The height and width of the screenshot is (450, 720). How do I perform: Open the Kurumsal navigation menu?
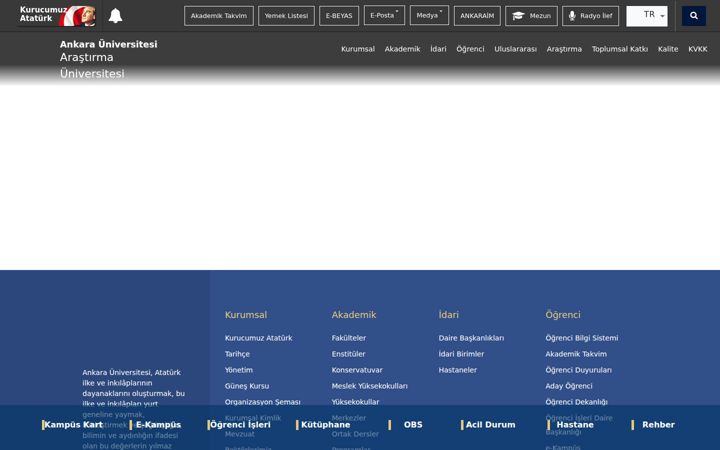click(x=358, y=49)
